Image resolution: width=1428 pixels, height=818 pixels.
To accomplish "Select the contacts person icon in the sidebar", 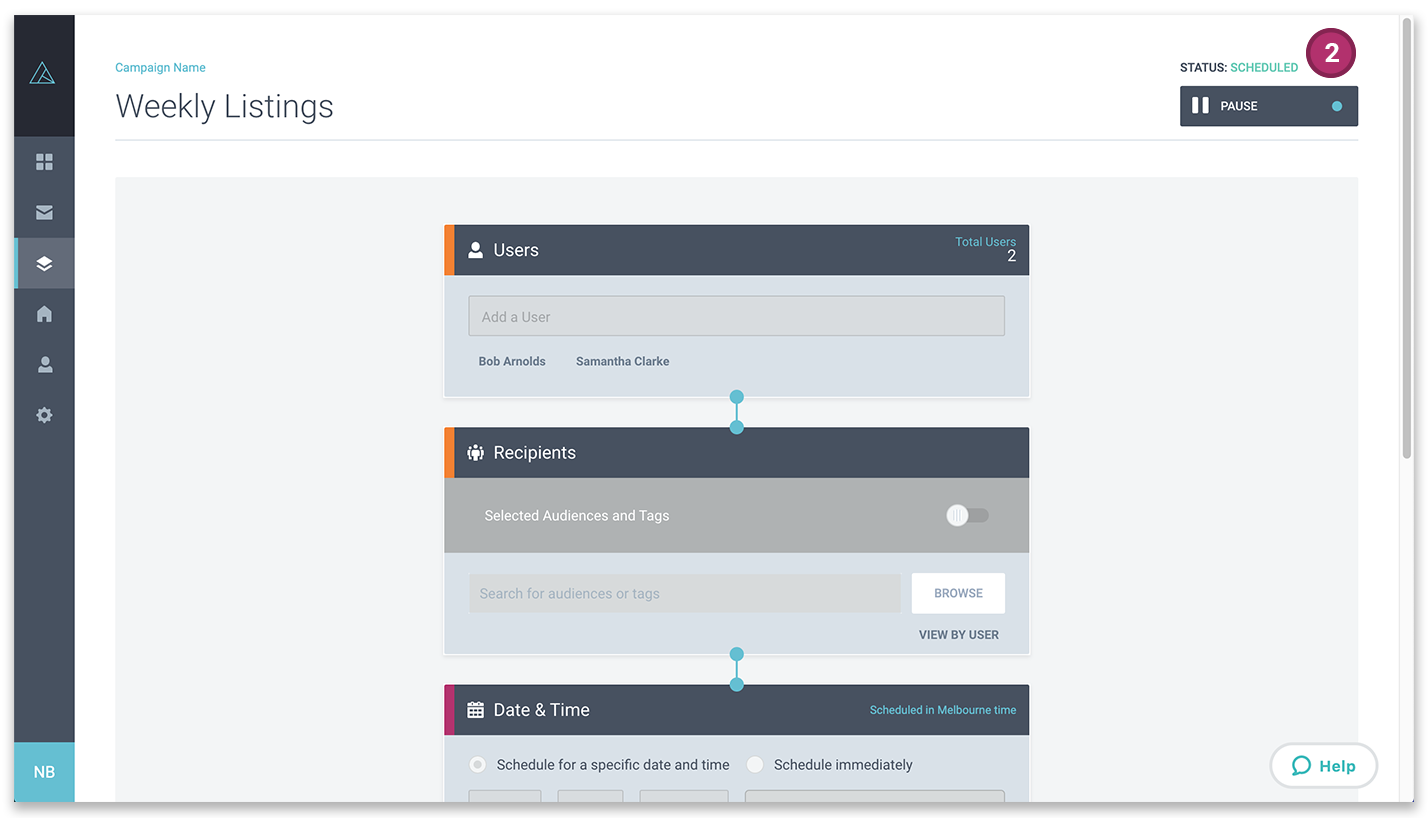I will [44, 364].
